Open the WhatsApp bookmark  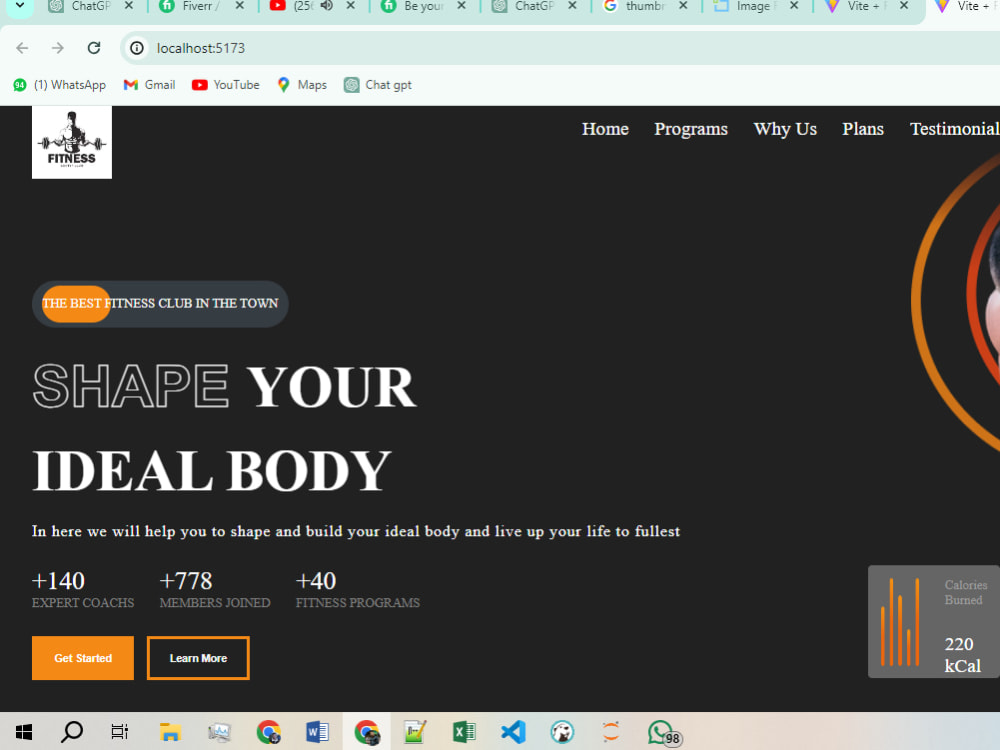click(x=60, y=85)
